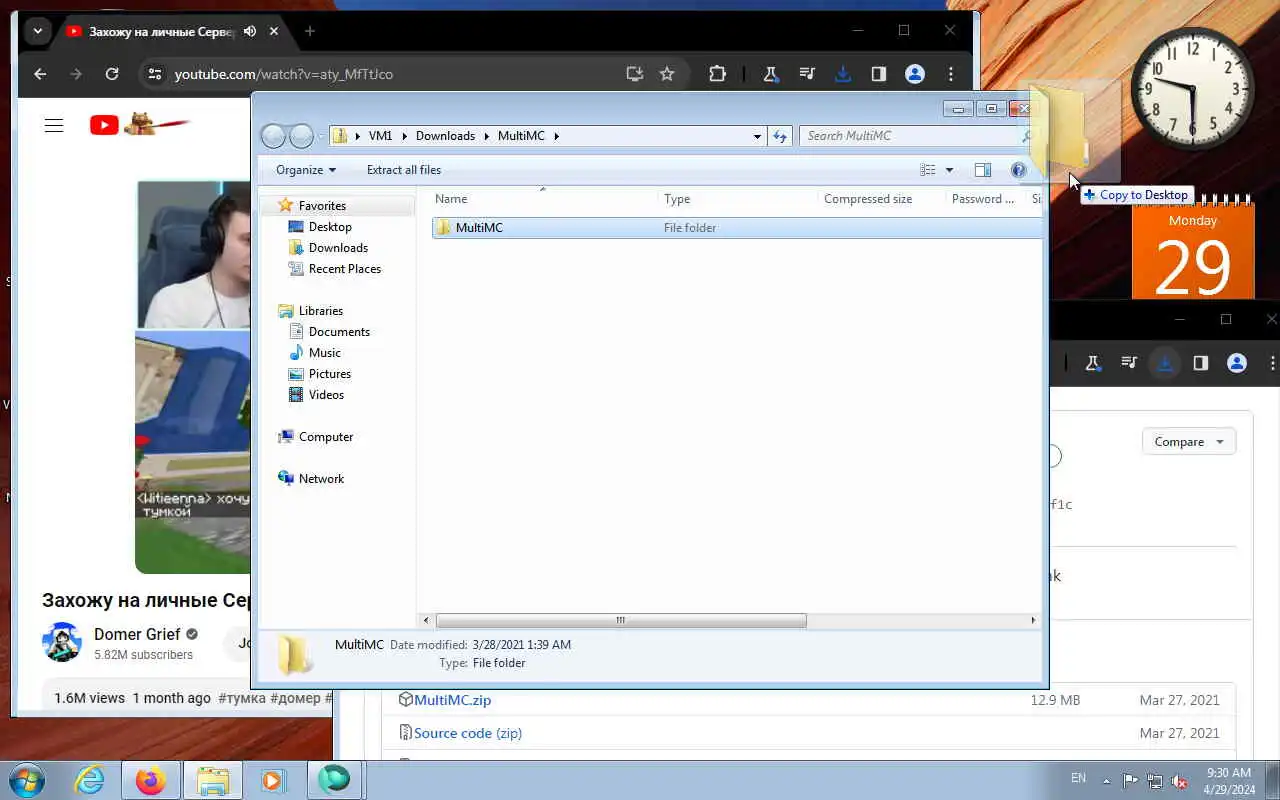Click the streamer webcam video frame
The width and height of the screenshot is (1280, 800).
(x=193, y=254)
